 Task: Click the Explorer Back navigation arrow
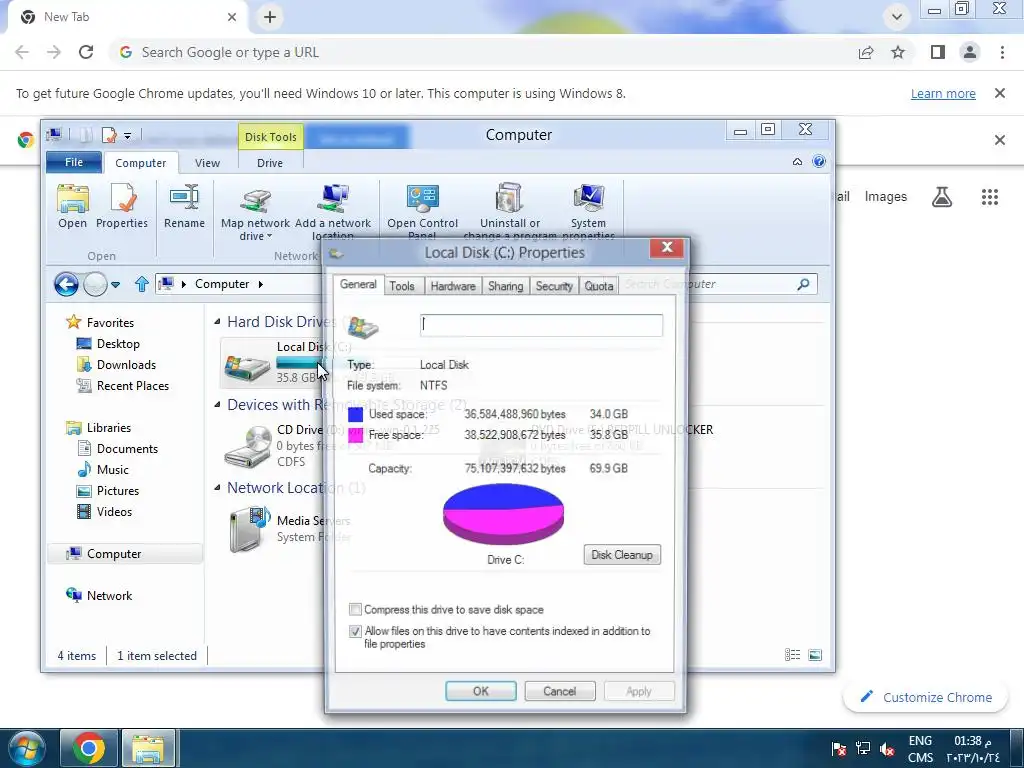[x=66, y=284]
